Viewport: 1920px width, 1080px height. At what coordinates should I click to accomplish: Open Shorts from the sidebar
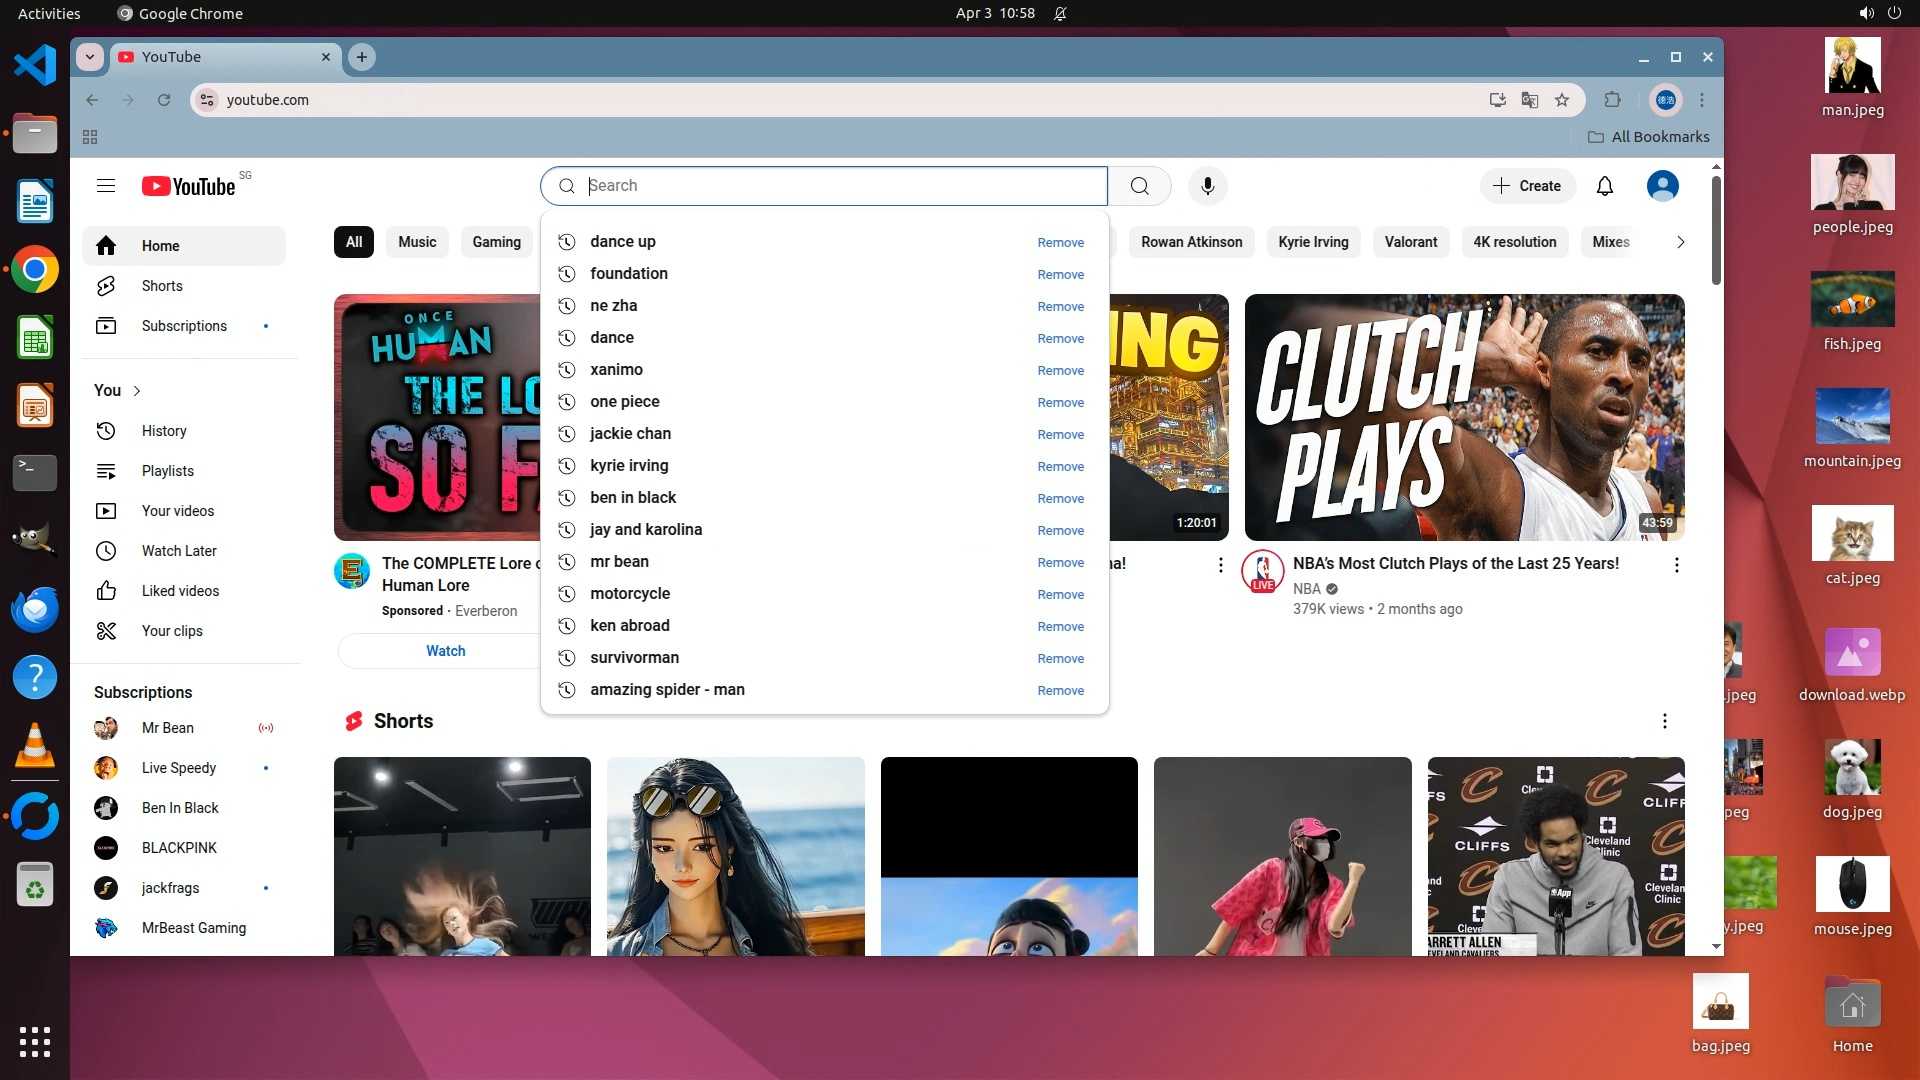click(x=162, y=286)
